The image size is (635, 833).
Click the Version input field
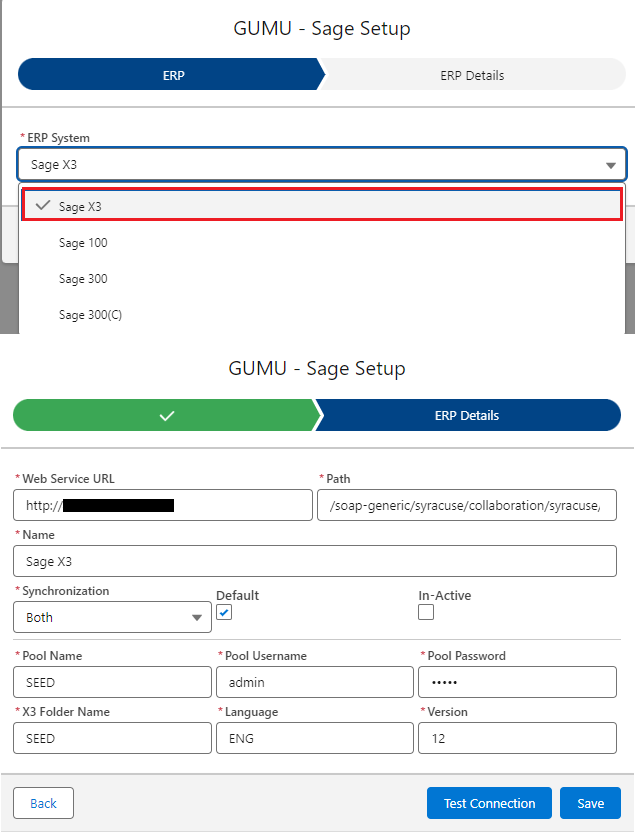pyautogui.click(x=516, y=738)
